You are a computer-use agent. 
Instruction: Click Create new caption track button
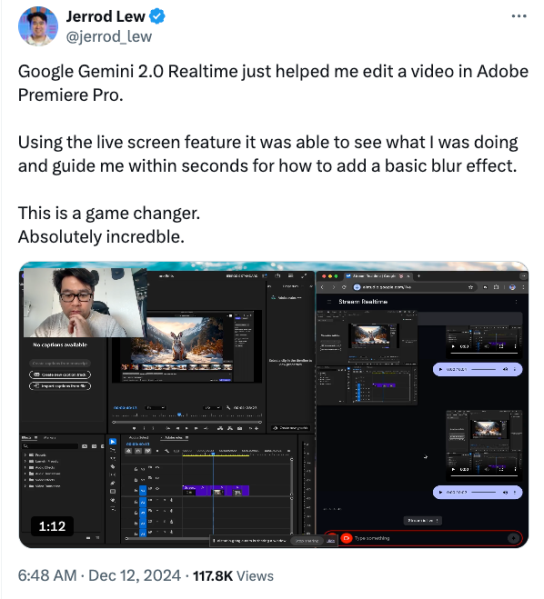pos(60,375)
